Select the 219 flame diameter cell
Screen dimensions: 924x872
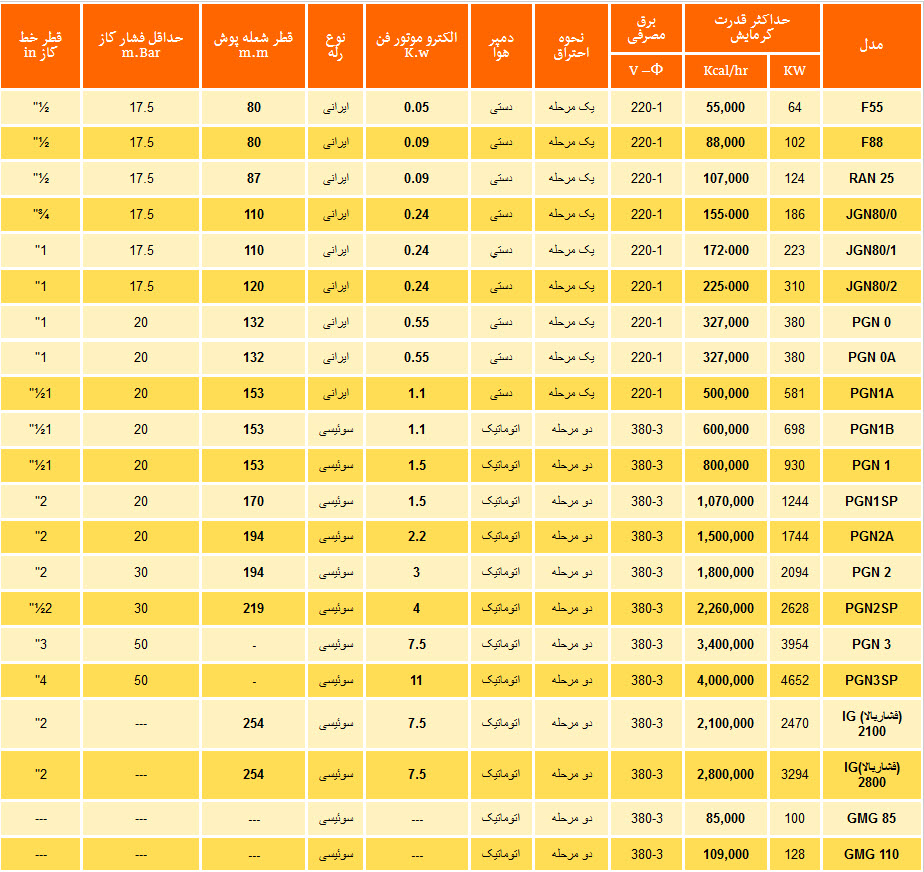[254, 609]
